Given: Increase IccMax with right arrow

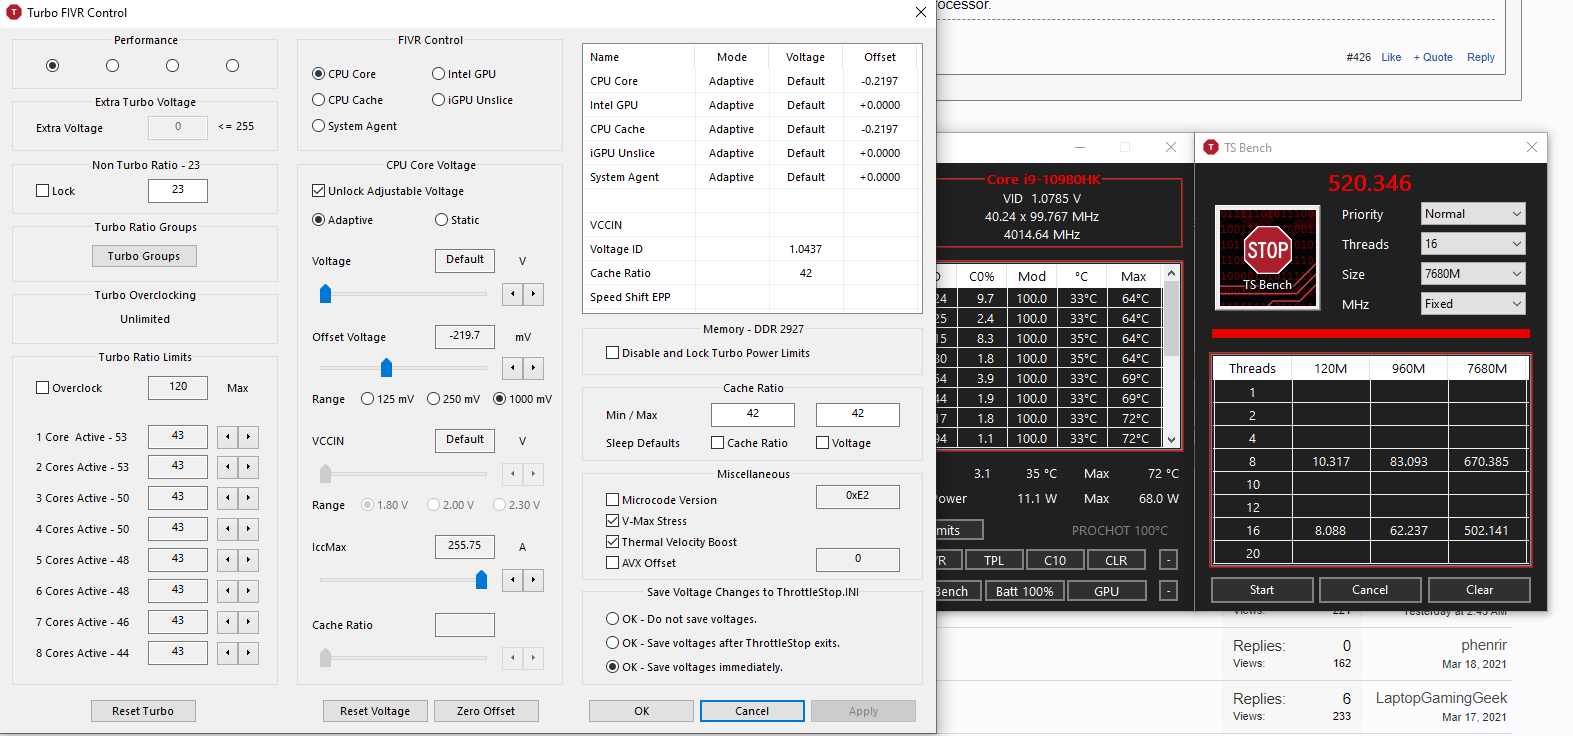Looking at the screenshot, I should coord(534,579).
